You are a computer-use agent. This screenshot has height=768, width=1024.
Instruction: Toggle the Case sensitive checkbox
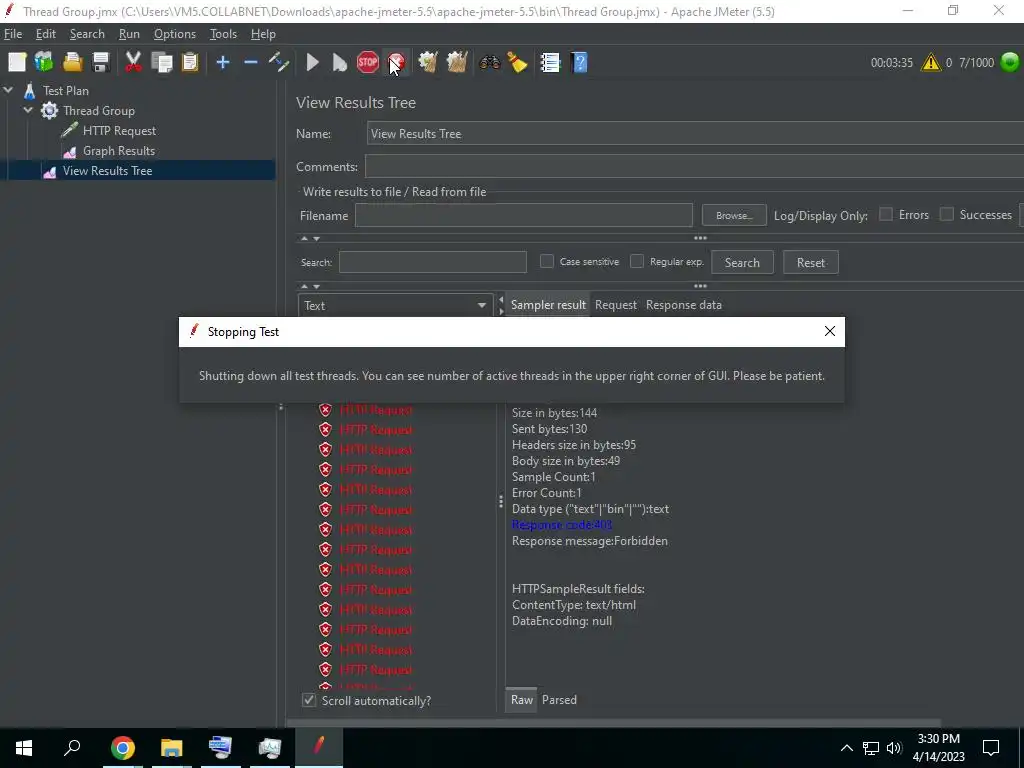[547, 261]
